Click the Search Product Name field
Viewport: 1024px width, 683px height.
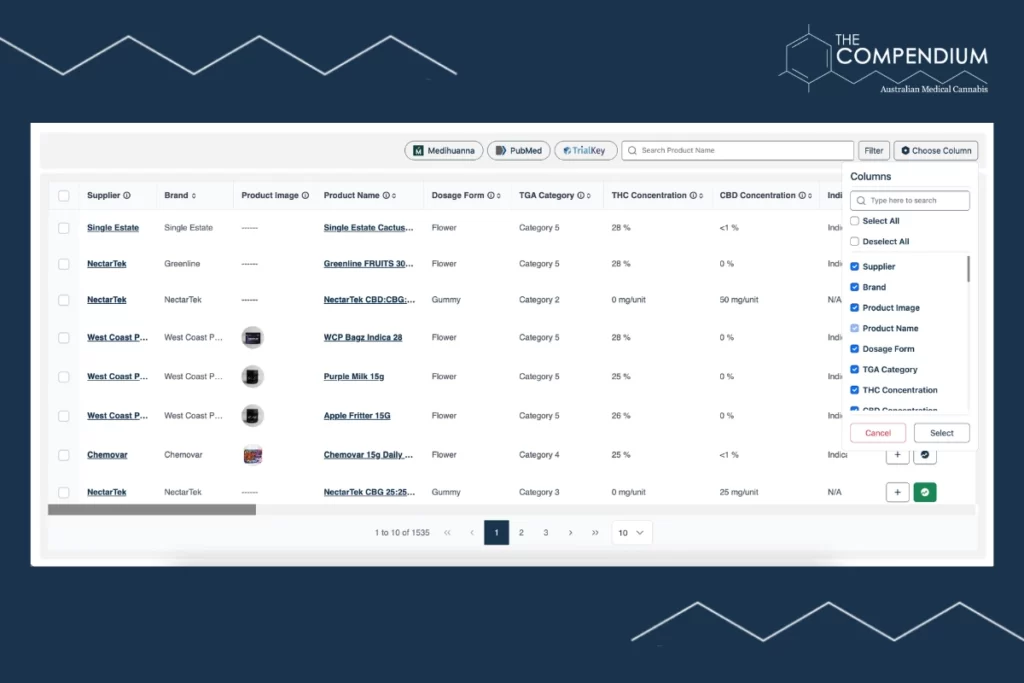(737, 150)
